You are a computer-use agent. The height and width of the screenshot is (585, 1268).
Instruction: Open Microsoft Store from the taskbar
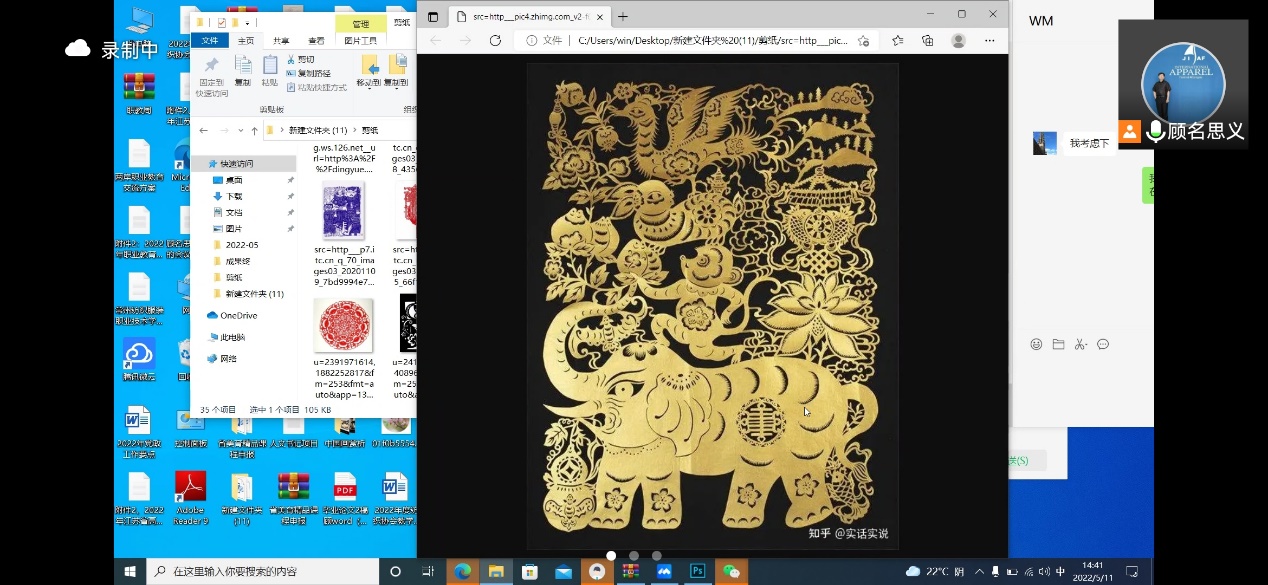click(x=529, y=571)
